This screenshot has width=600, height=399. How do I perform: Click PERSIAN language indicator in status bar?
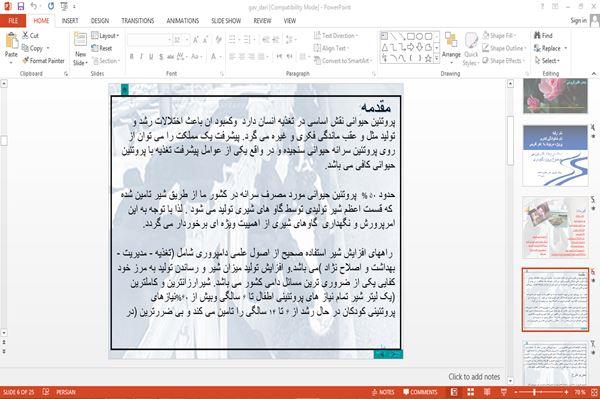pyautogui.click(x=66, y=392)
